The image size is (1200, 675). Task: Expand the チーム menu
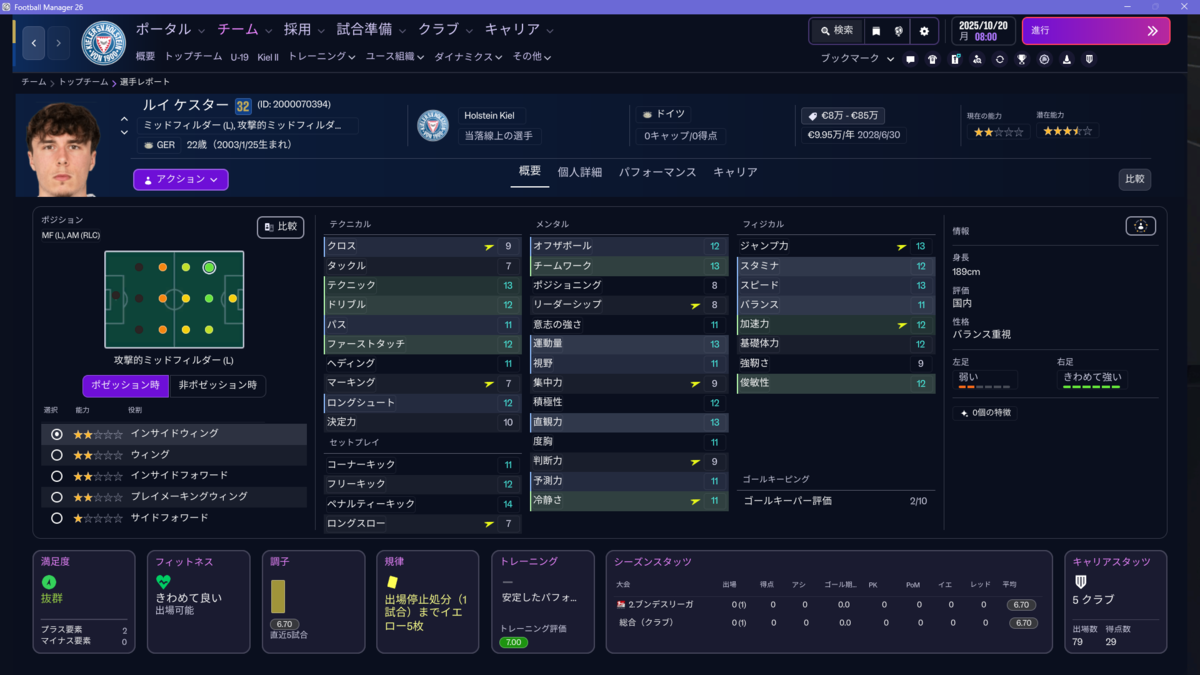[x=244, y=30]
